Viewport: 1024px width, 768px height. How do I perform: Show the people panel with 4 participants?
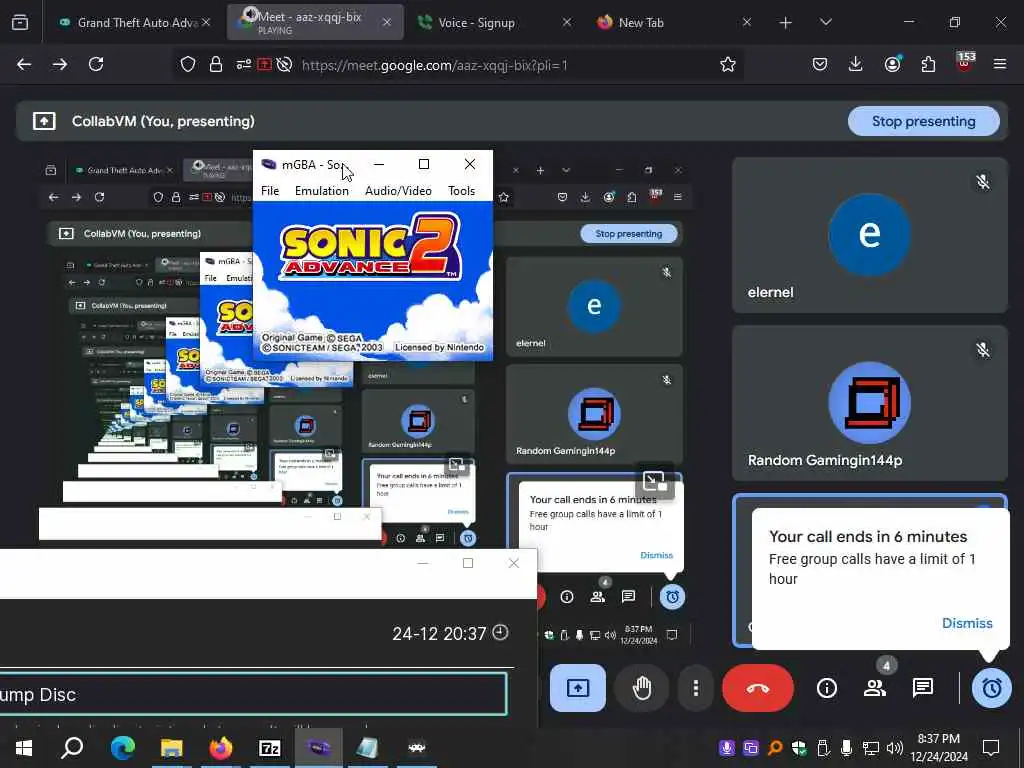coord(875,688)
